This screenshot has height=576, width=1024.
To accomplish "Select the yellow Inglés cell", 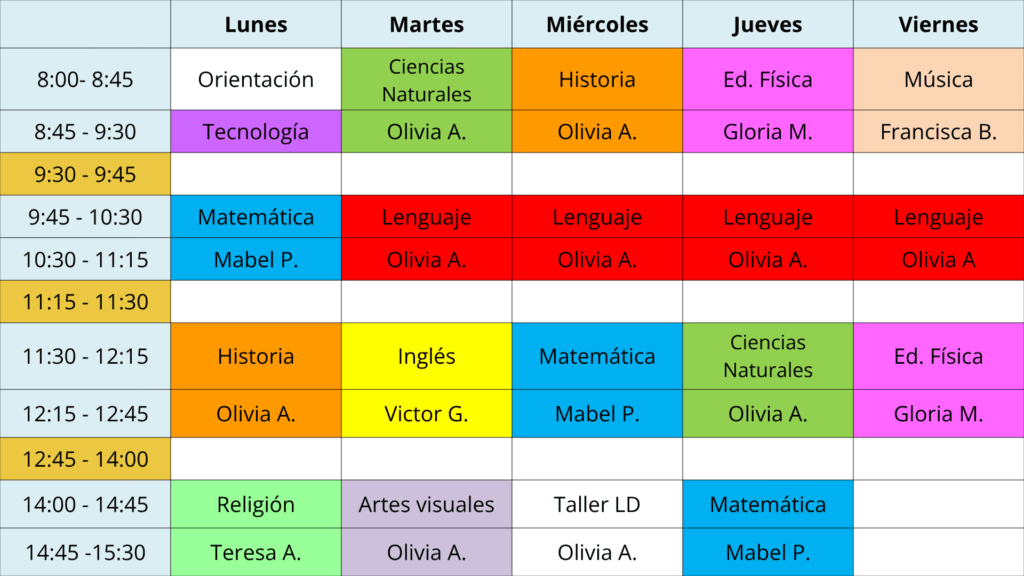I will (x=427, y=356).
